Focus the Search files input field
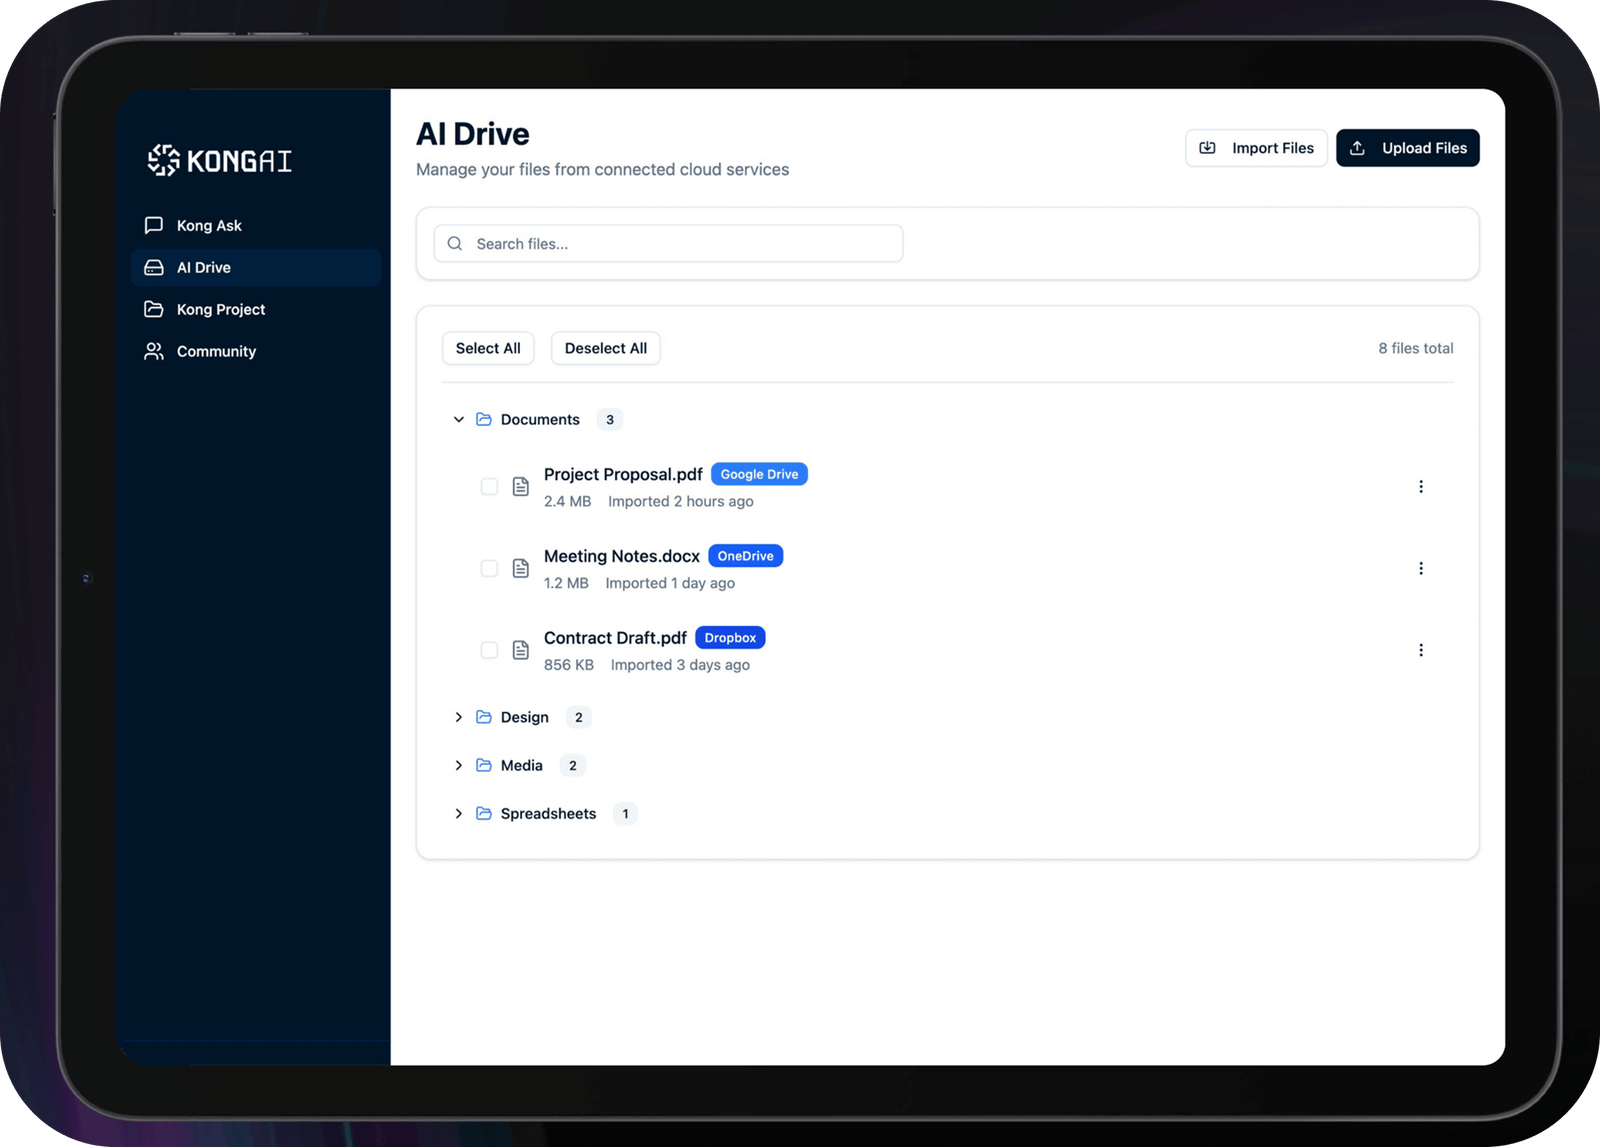 click(680, 244)
